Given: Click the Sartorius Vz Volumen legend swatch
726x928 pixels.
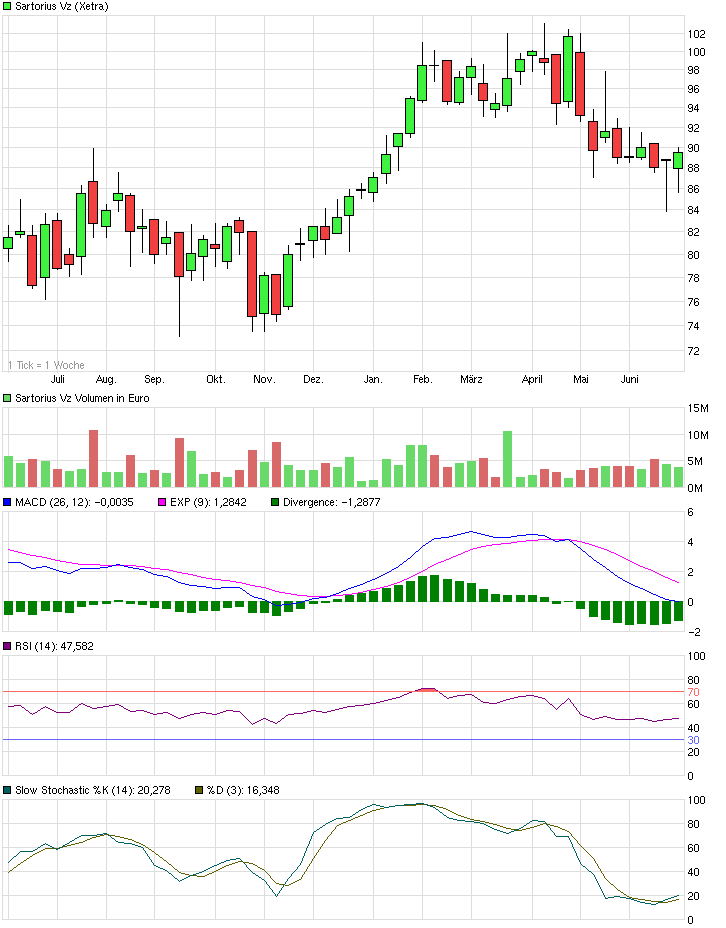Looking at the screenshot, I should (7, 398).
